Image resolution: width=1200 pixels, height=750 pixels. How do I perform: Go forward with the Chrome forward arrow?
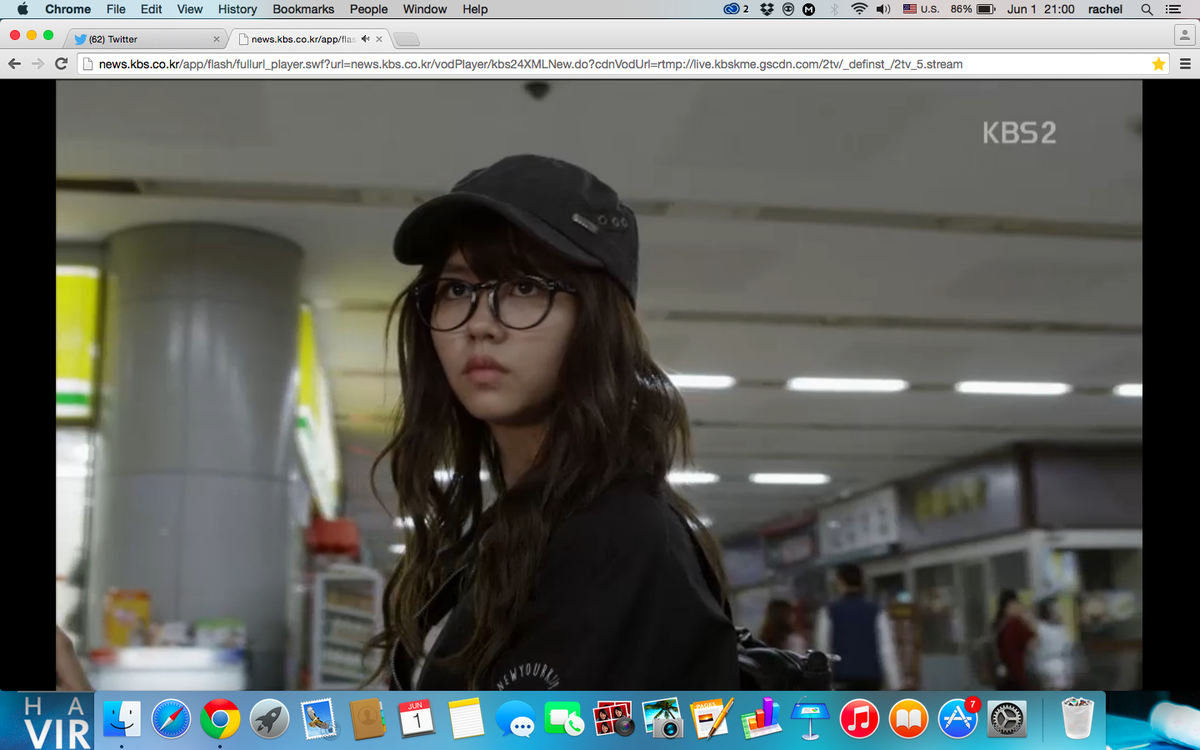38,64
